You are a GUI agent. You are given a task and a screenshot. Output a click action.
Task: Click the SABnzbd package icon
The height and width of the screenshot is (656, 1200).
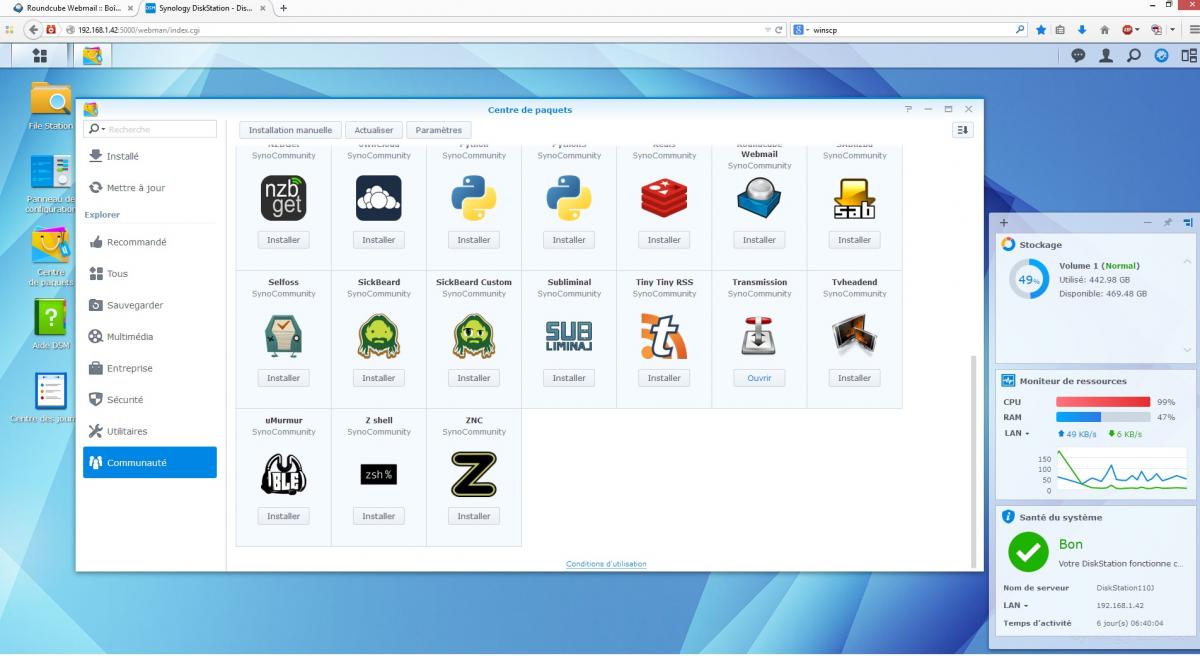click(854, 198)
